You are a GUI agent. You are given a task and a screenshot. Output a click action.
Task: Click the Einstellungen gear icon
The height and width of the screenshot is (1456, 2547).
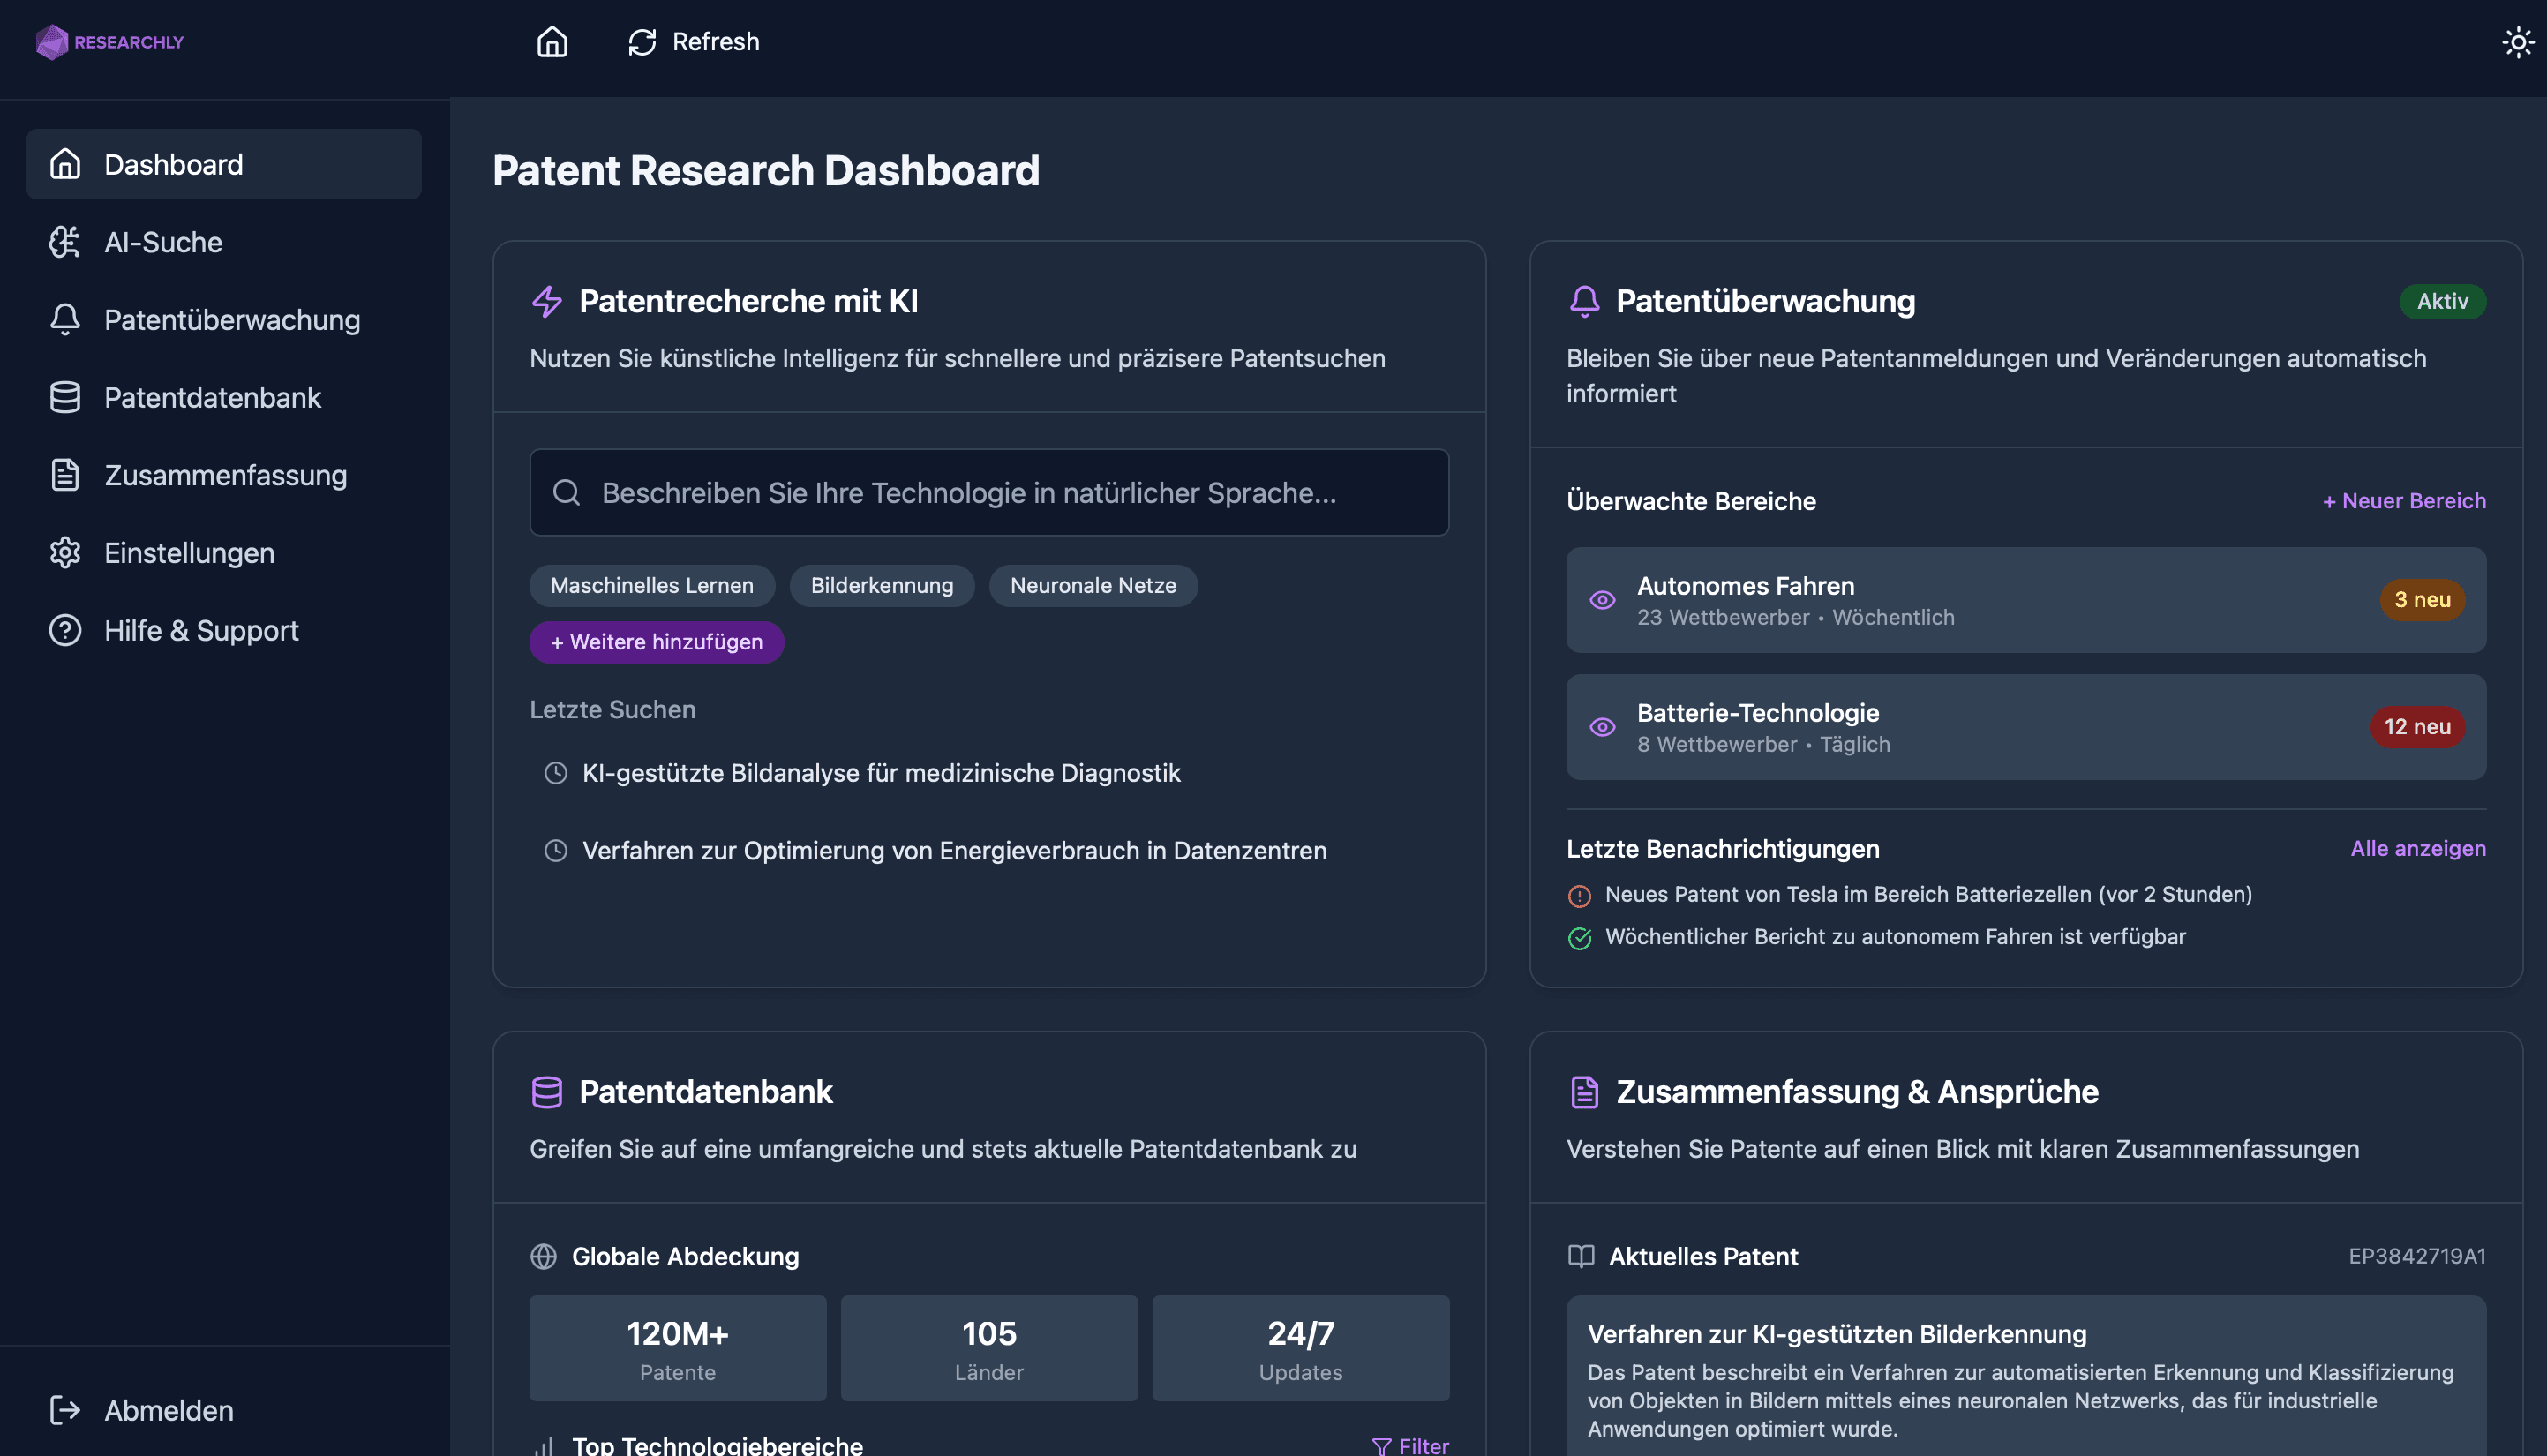point(65,552)
